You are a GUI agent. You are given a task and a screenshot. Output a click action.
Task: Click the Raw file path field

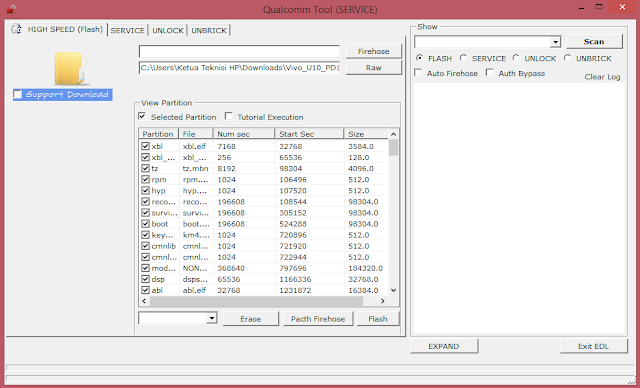[x=239, y=68]
